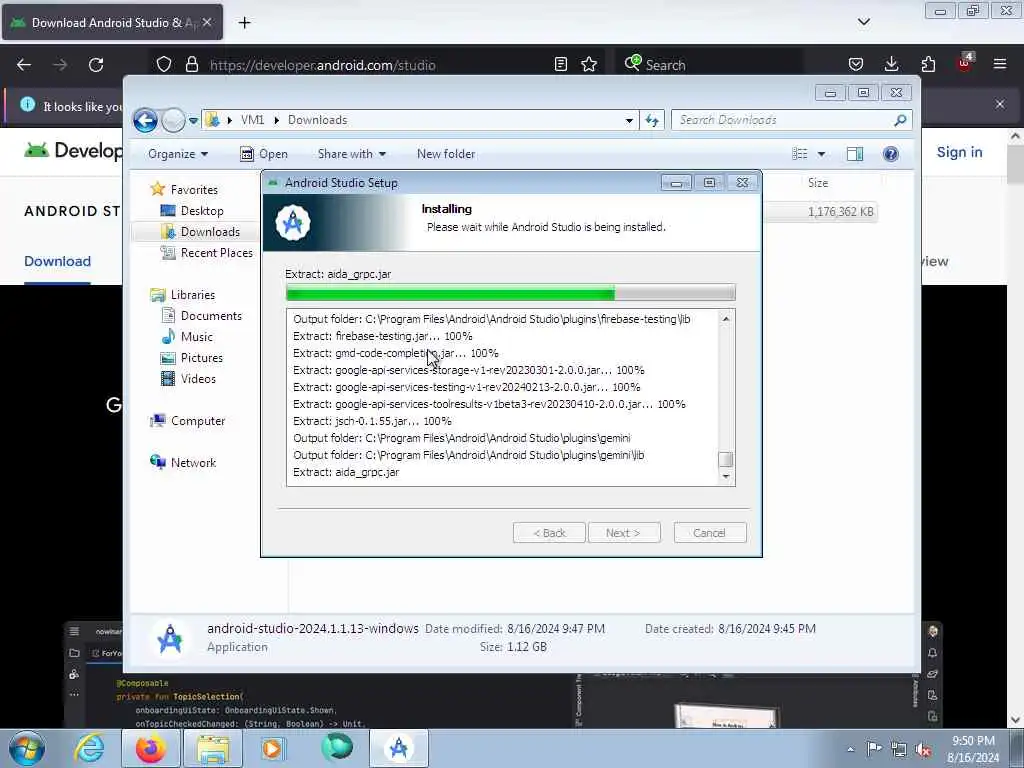This screenshot has width=1024, height=768.
Task: Open the Organize menu in Explorer
Action: click(x=178, y=154)
